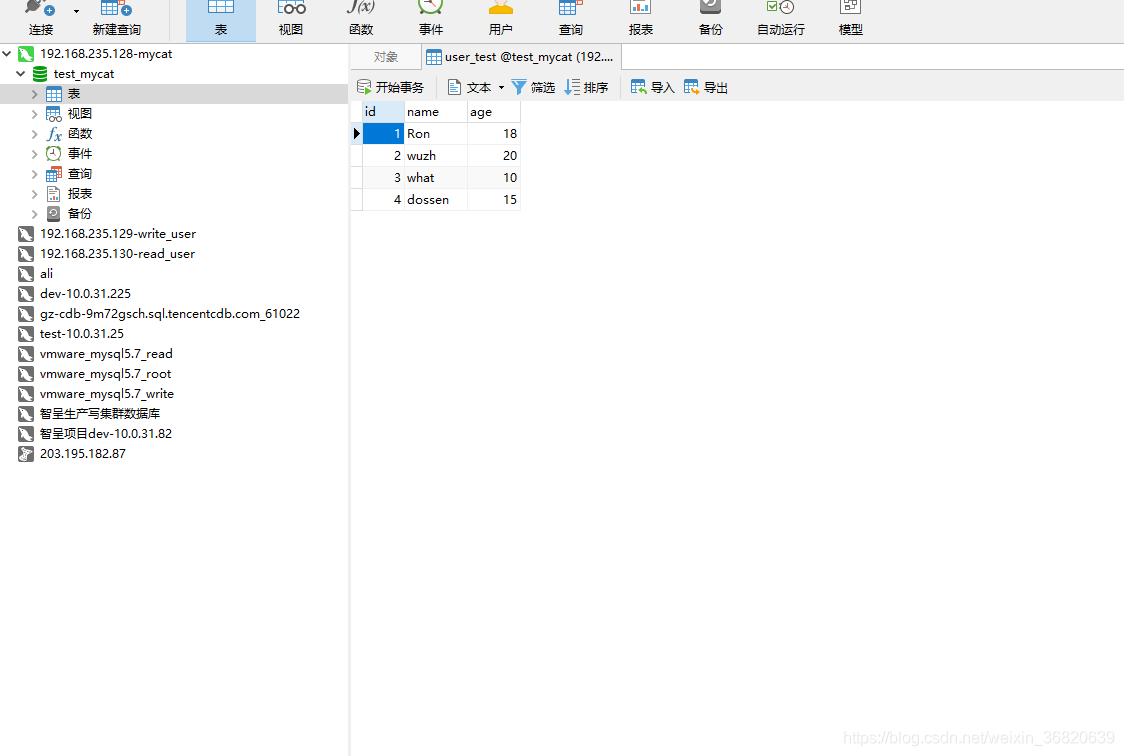The height and width of the screenshot is (756, 1124).
Task: Select the 事件 item in the tree
Action: coord(80,154)
